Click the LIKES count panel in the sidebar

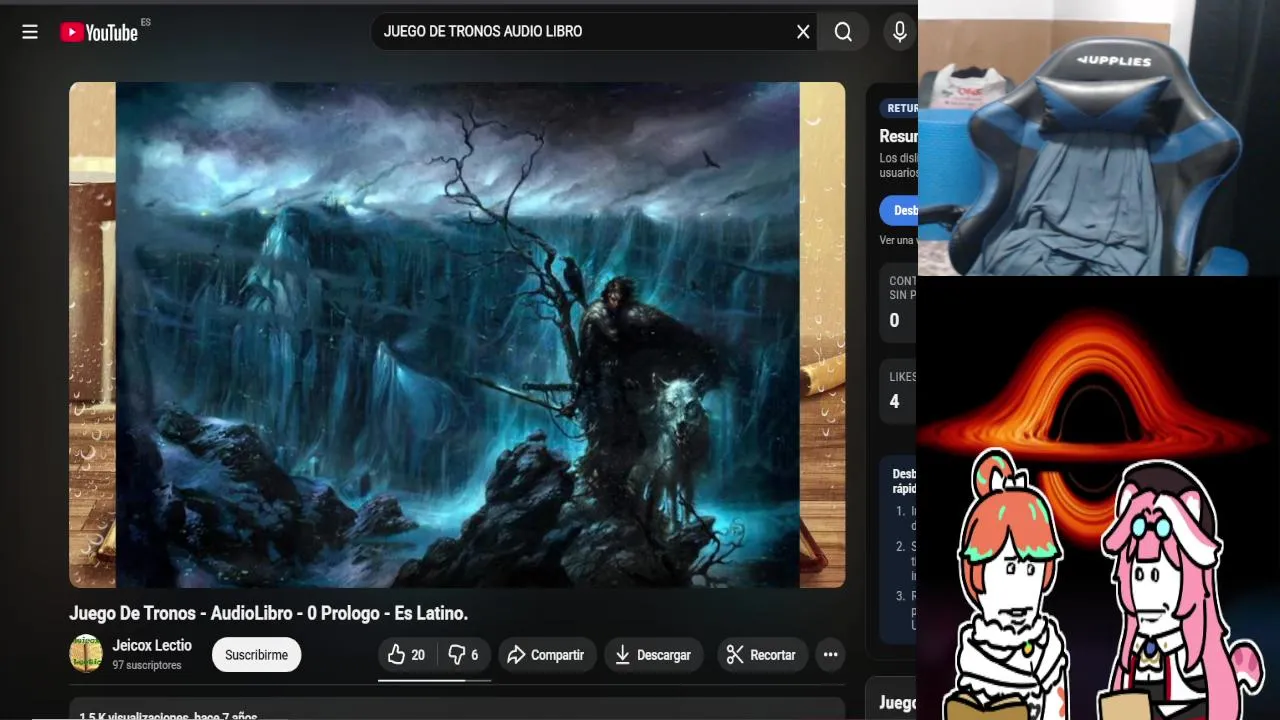click(898, 390)
